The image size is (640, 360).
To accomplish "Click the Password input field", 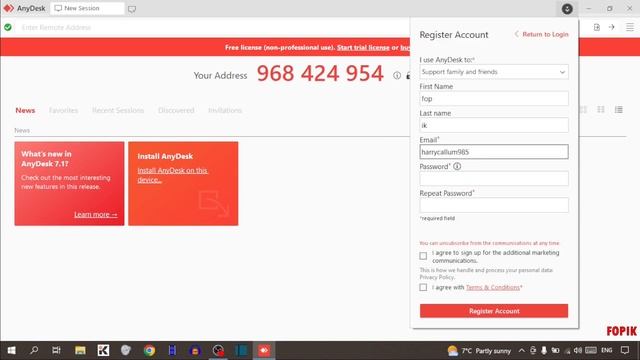I will click(494, 178).
